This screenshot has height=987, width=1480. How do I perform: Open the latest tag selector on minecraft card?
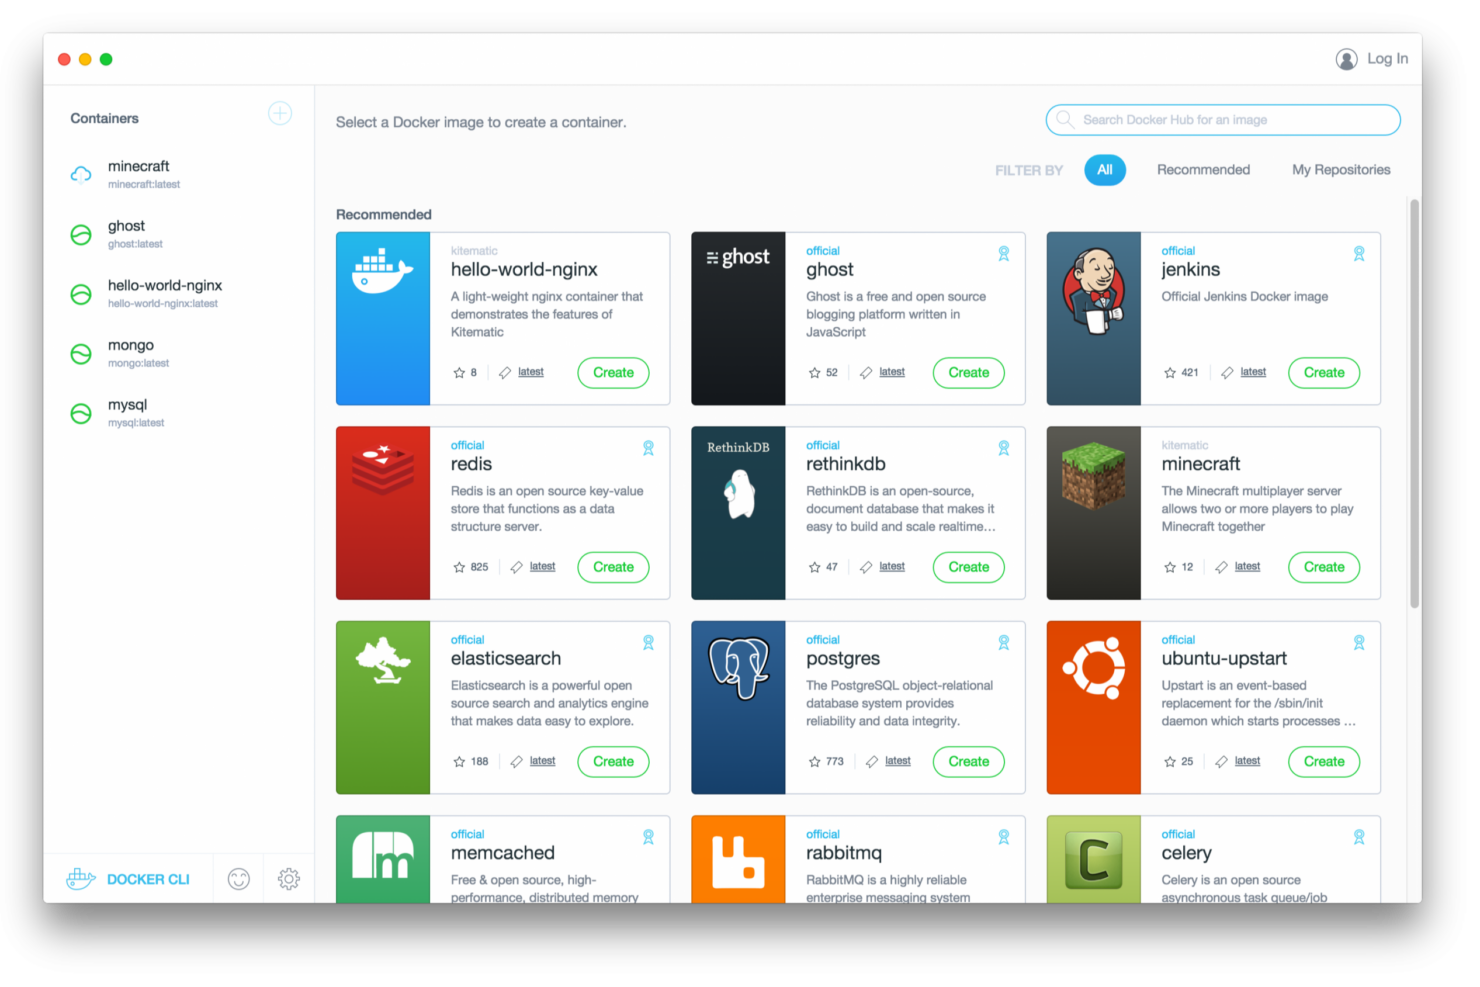tap(1247, 567)
